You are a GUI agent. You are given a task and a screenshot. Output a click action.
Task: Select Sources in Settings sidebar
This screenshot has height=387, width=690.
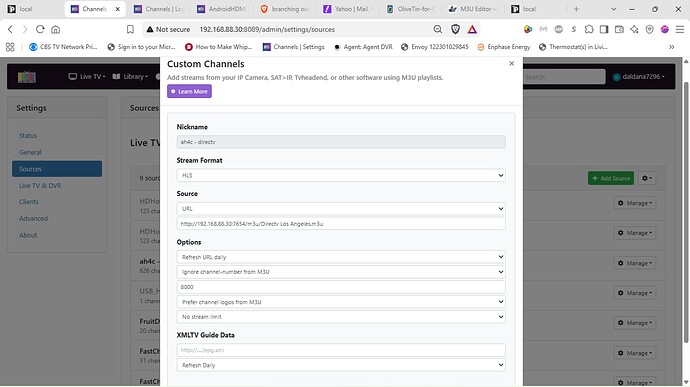pos(57,169)
